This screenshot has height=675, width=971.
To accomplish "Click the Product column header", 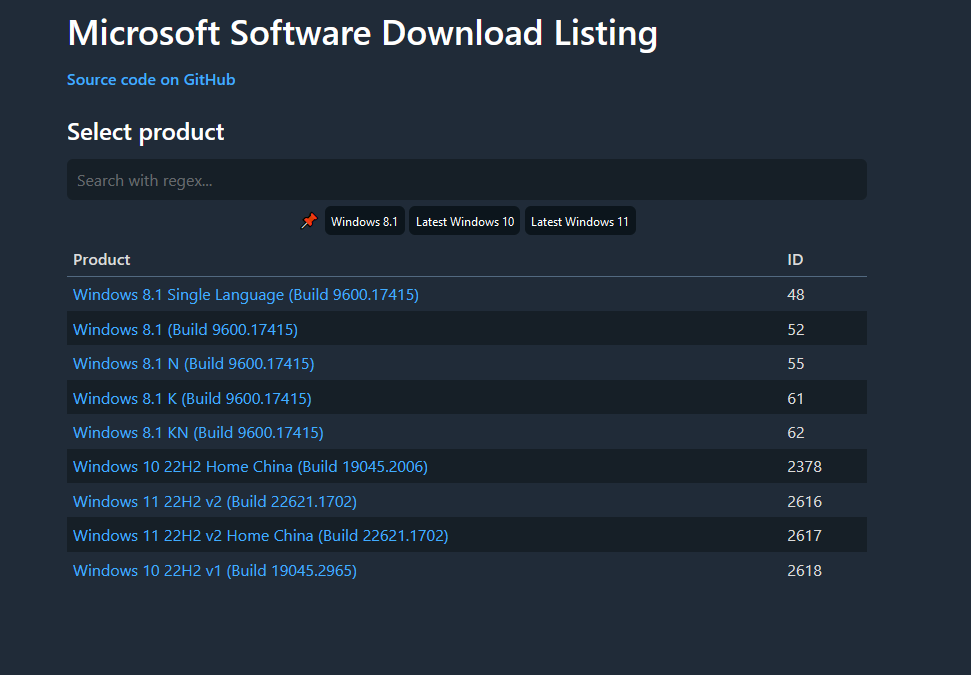I will [102, 259].
